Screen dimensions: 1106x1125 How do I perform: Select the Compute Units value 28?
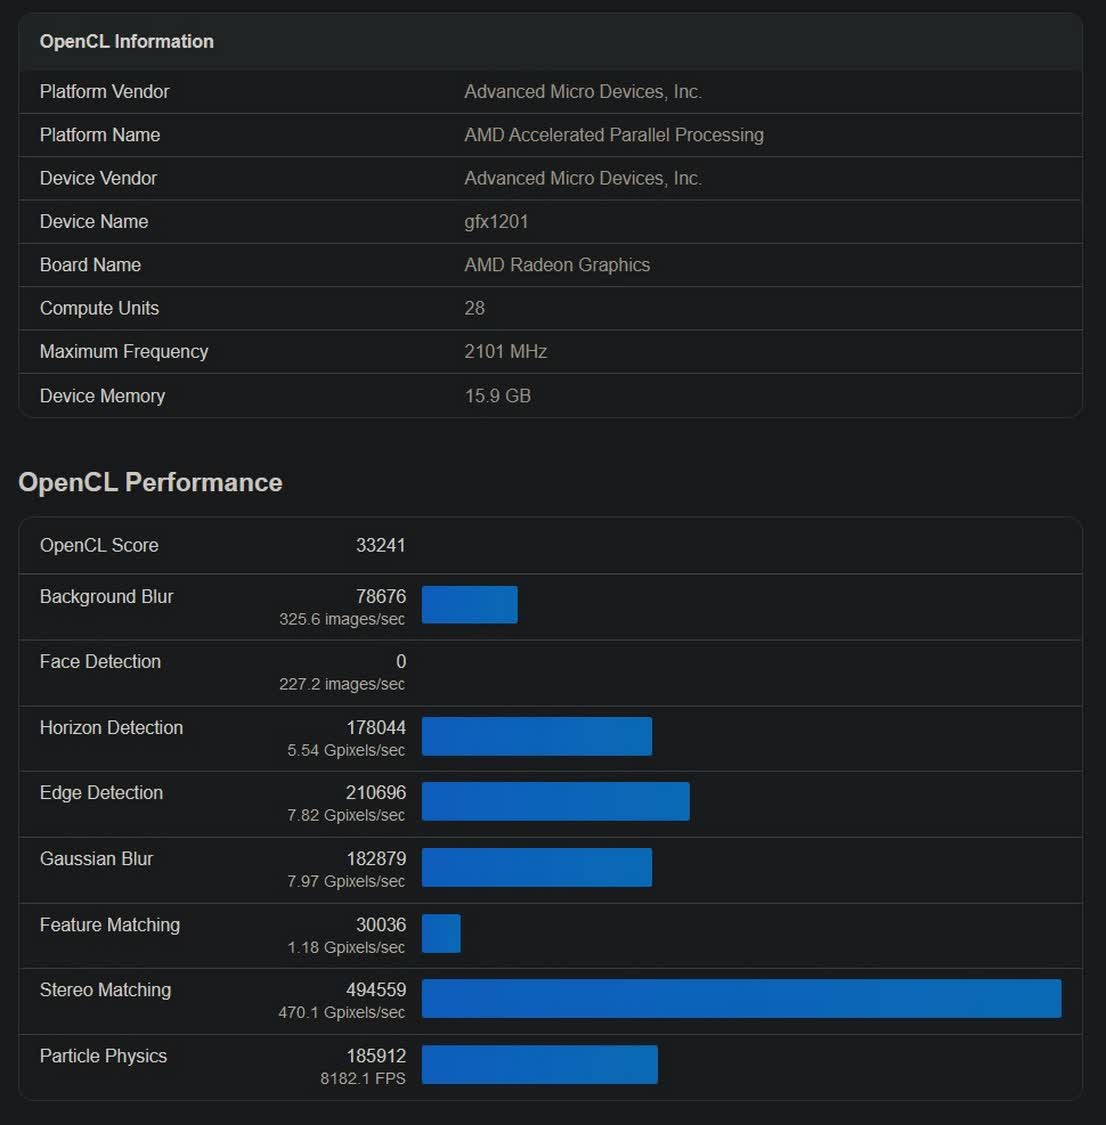click(474, 308)
